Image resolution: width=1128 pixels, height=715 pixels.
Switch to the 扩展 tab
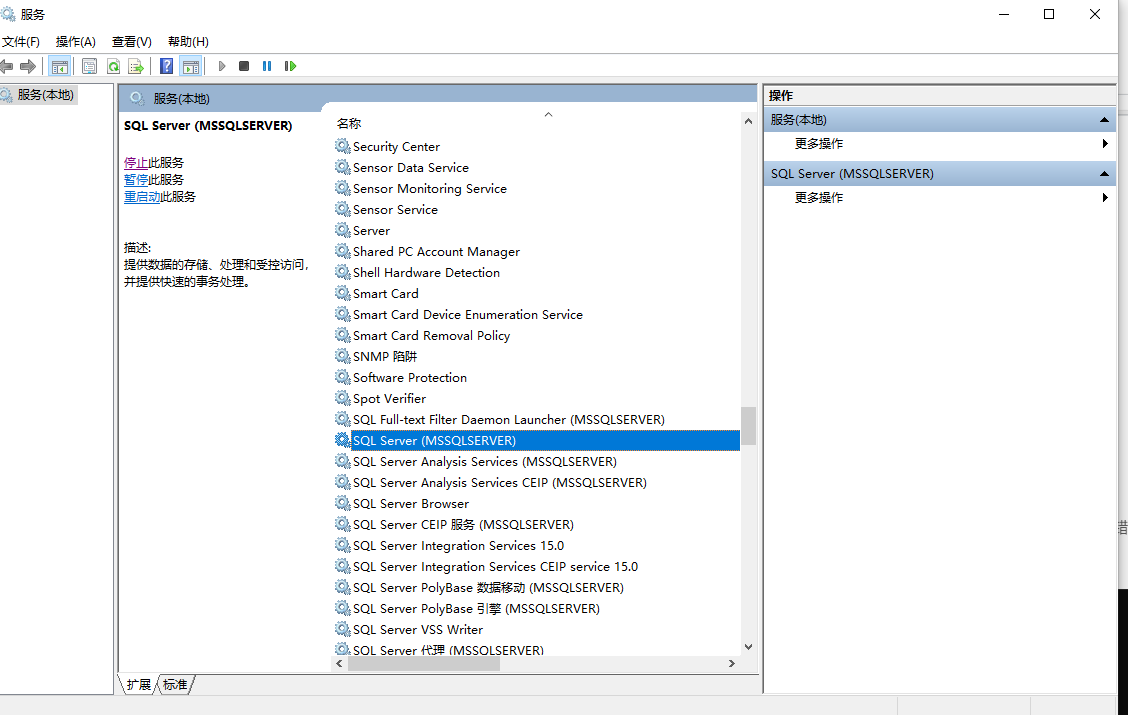138,684
